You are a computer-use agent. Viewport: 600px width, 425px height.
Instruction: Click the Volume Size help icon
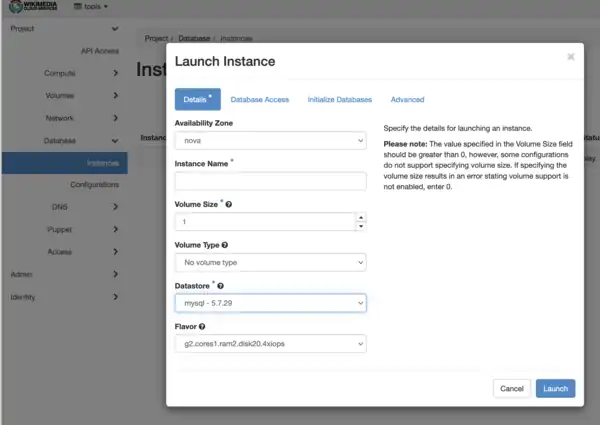(x=230, y=204)
